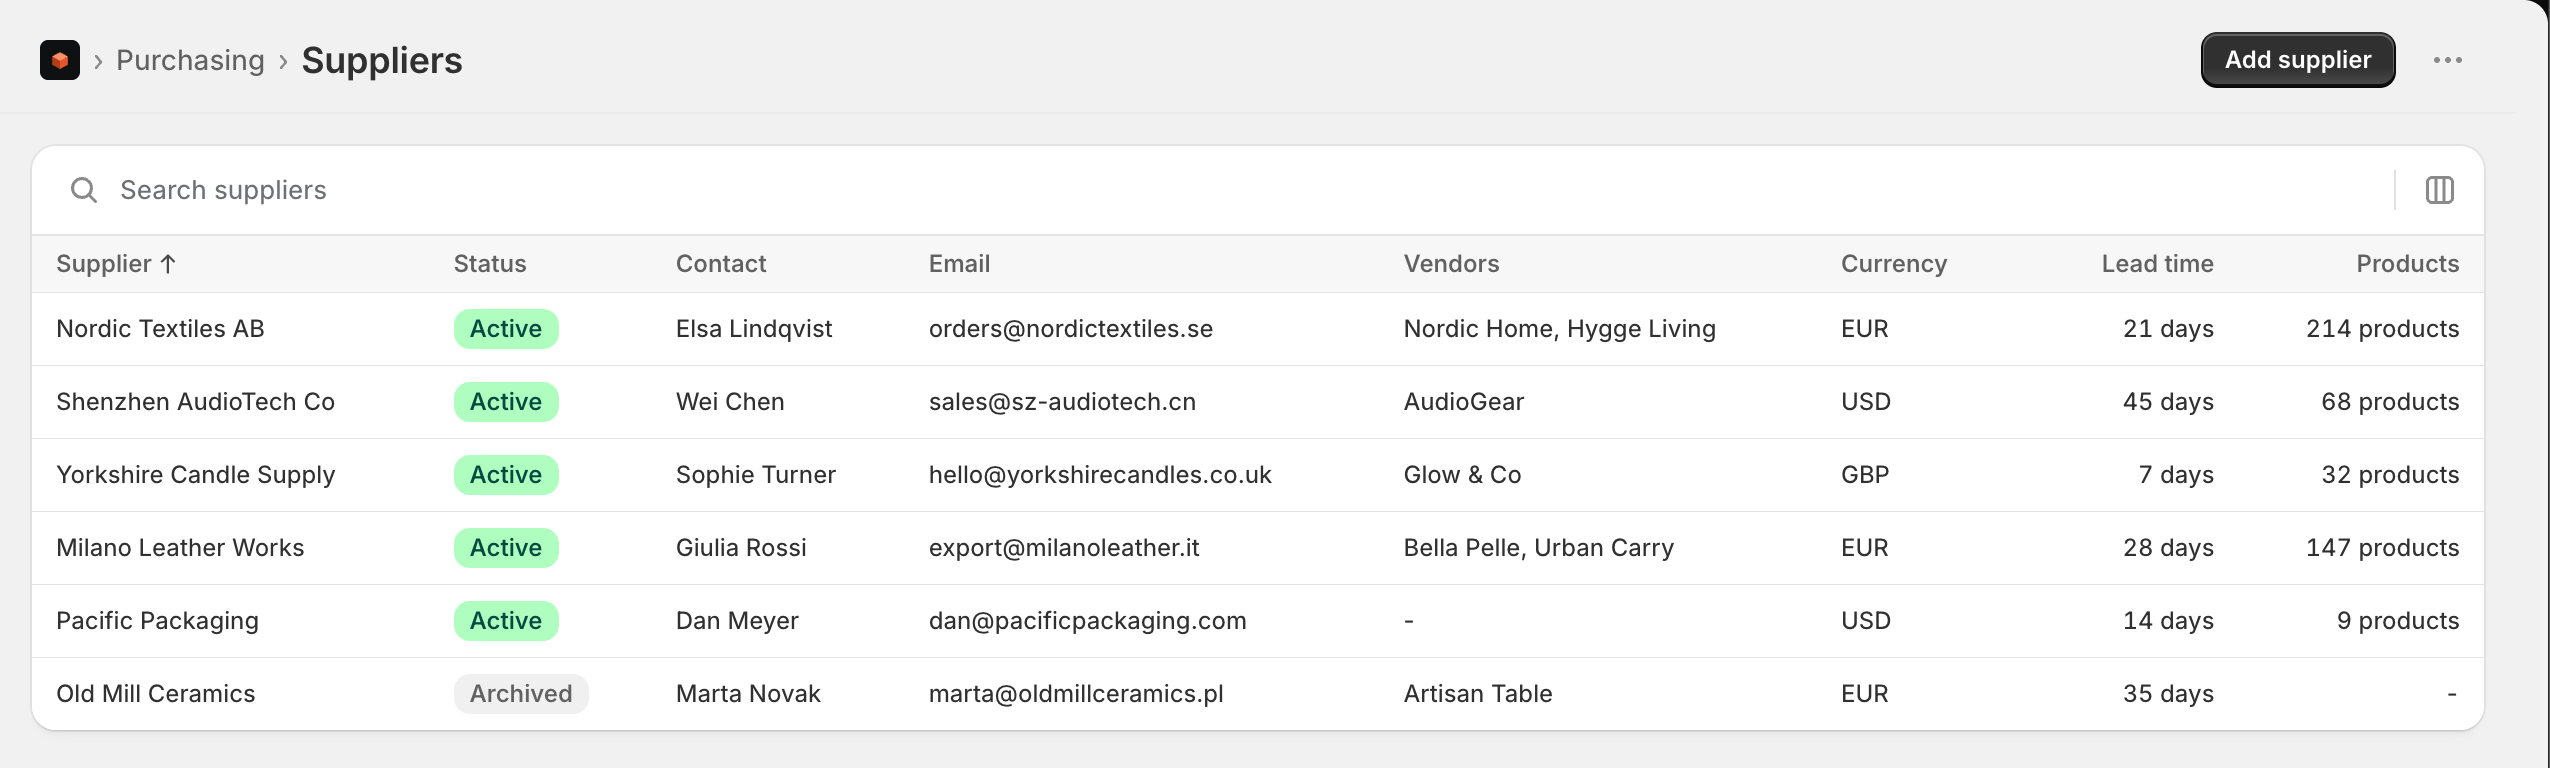Click Active badge for Yorkshire Candle Supply
Viewport: 2550px width, 768px height.
(x=506, y=475)
